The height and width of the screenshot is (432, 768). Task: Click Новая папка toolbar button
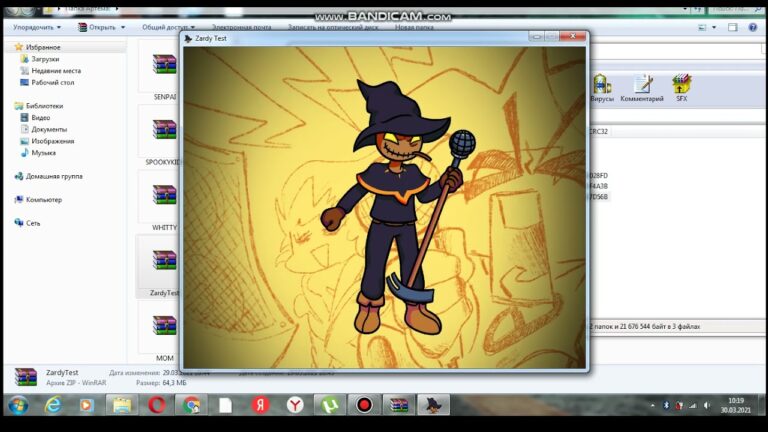point(414,27)
